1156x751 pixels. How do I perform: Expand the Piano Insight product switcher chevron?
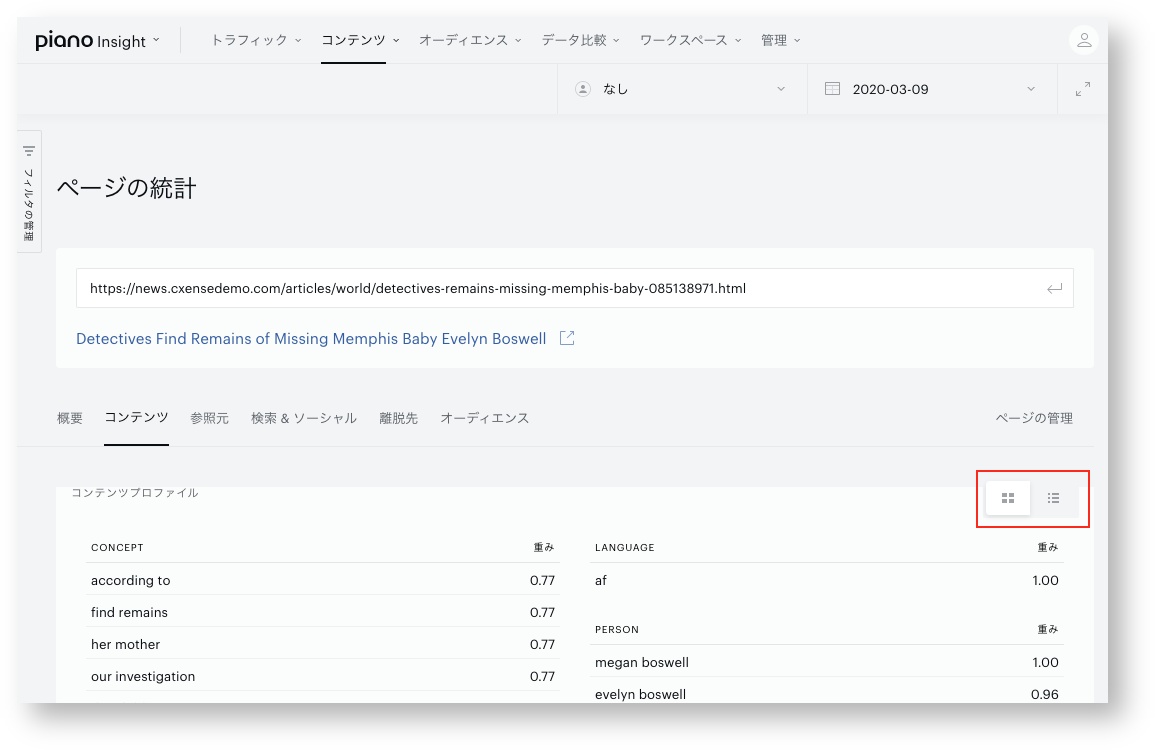pos(156,40)
